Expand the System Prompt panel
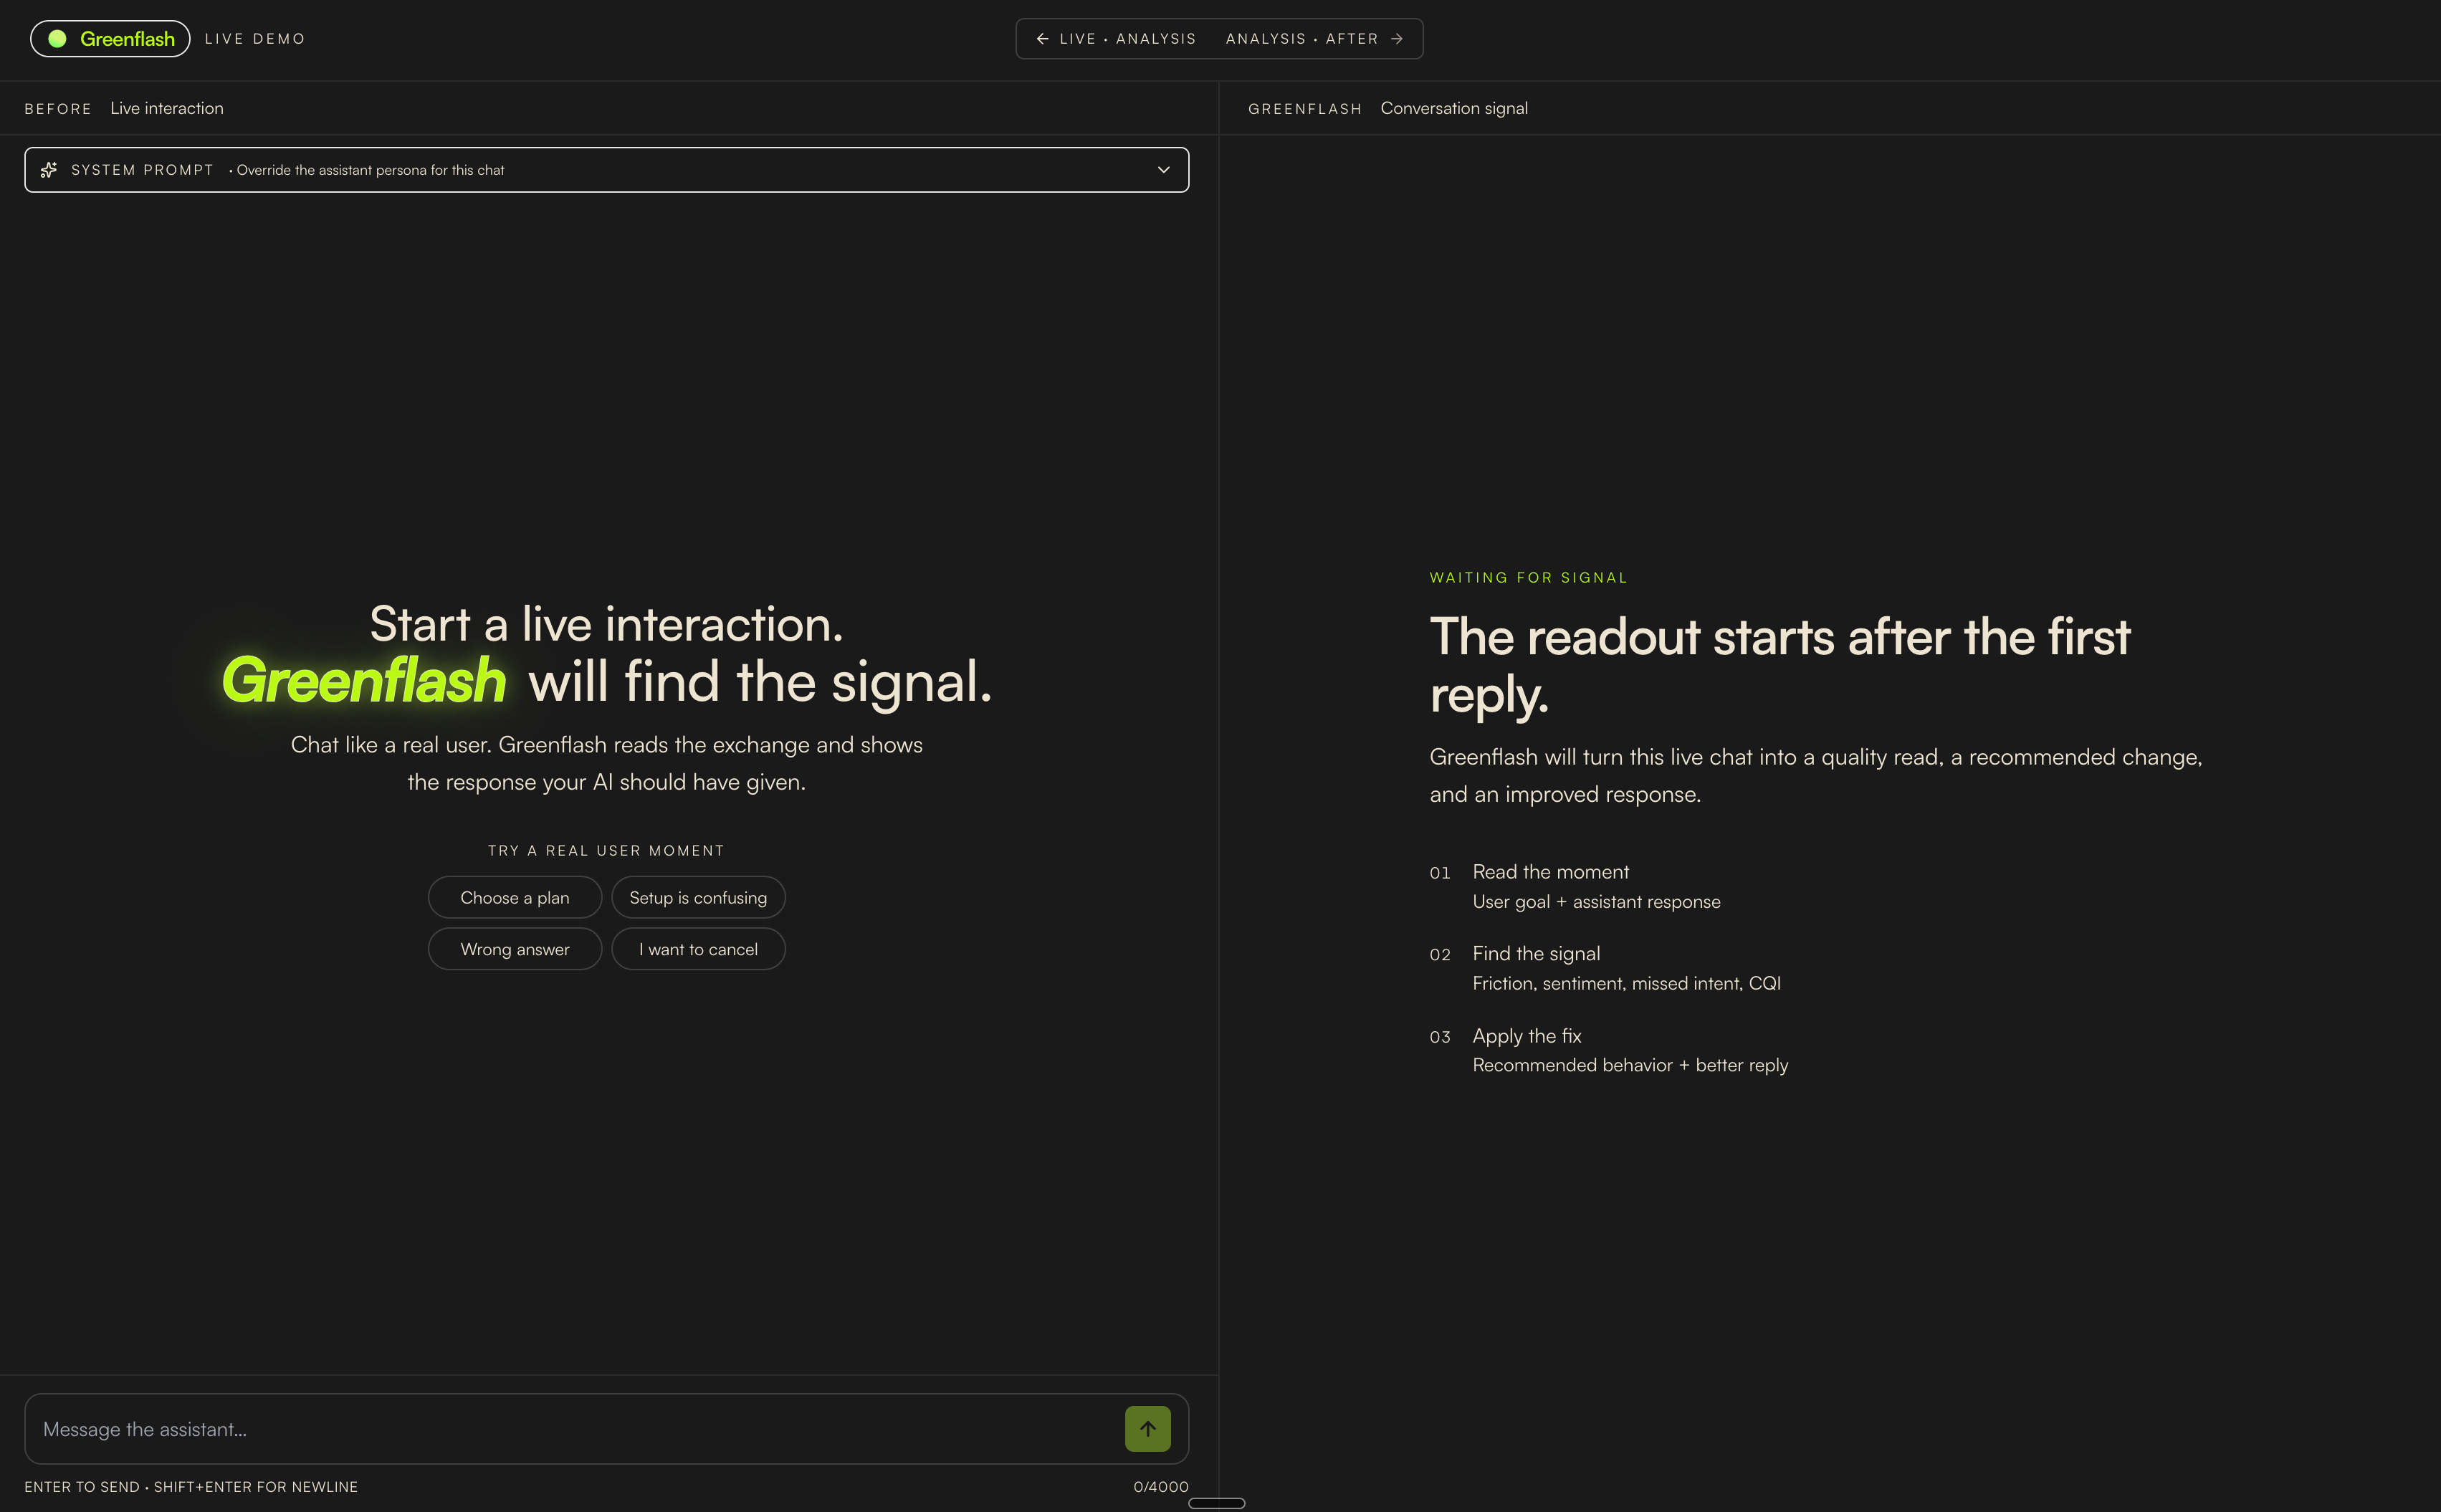This screenshot has width=2441, height=1512. click(x=606, y=170)
